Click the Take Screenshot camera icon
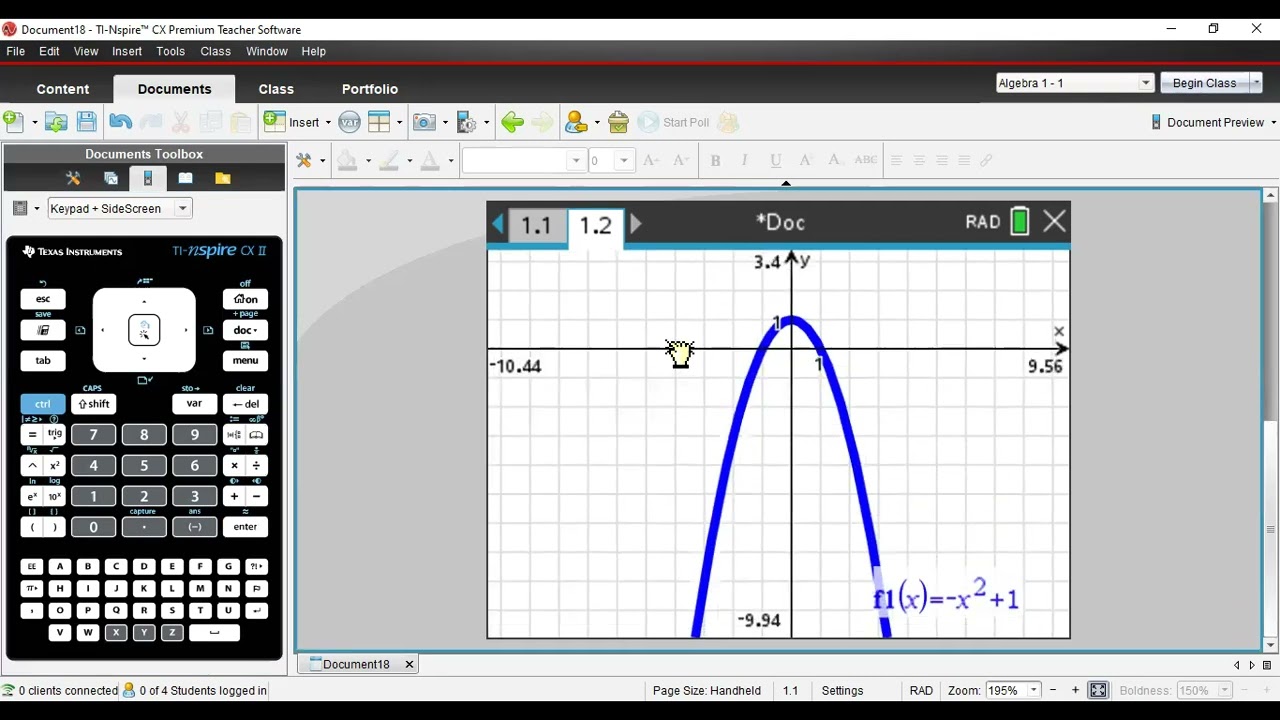Image resolution: width=1280 pixels, height=720 pixels. [x=424, y=122]
